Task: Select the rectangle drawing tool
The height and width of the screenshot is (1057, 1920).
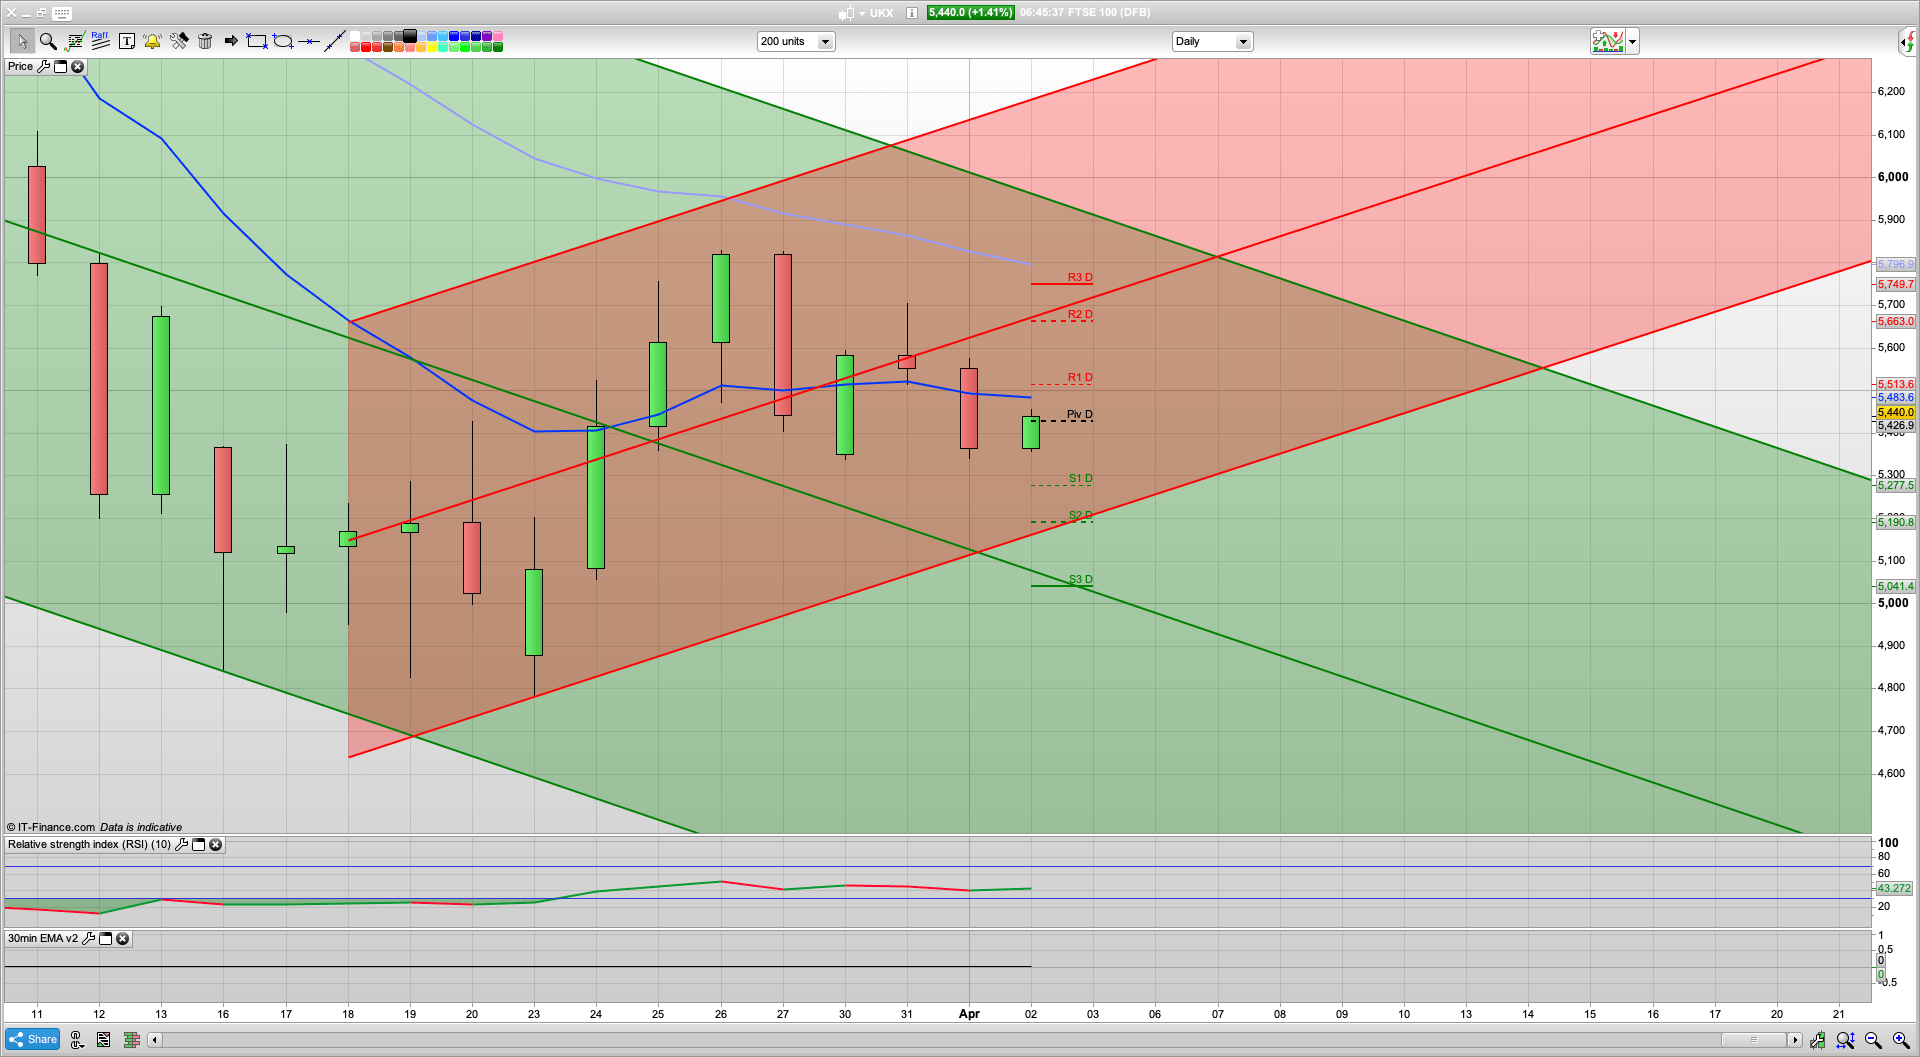Action: tap(257, 41)
